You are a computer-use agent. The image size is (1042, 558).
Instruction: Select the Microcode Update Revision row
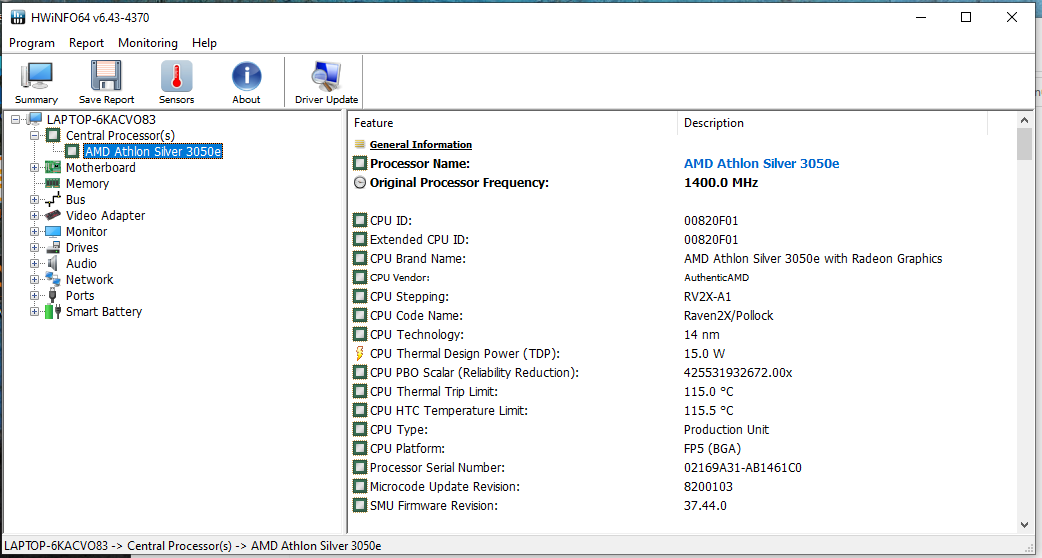682,486
